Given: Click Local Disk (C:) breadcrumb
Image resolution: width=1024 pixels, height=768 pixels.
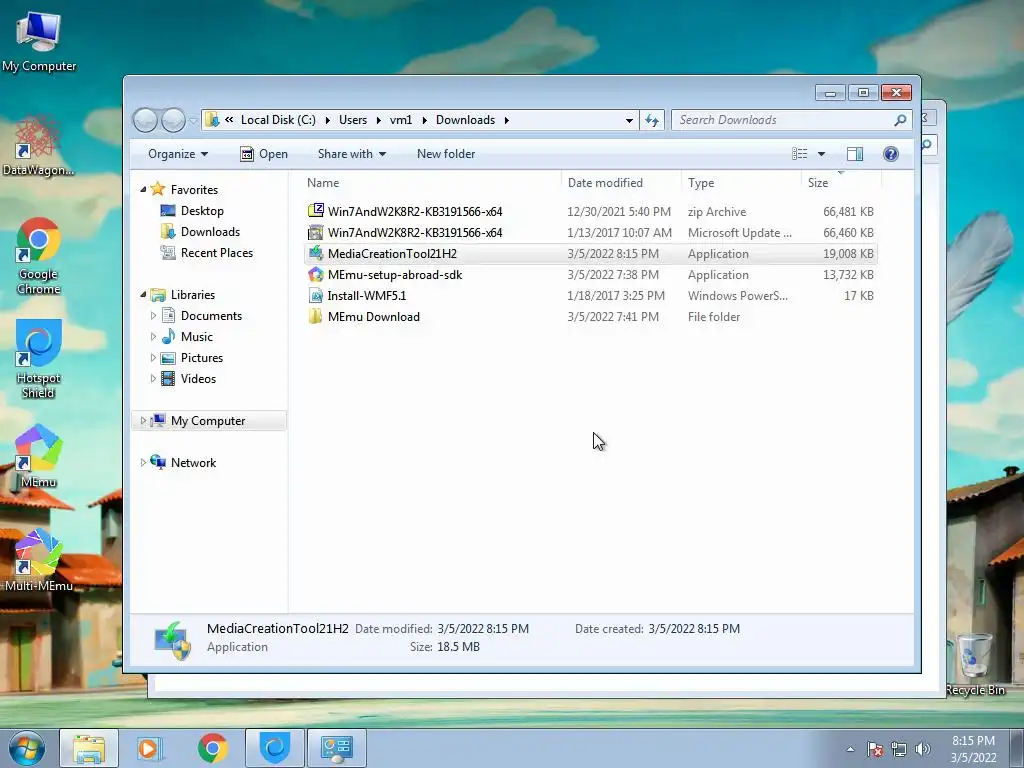Looking at the screenshot, I should click(x=278, y=120).
